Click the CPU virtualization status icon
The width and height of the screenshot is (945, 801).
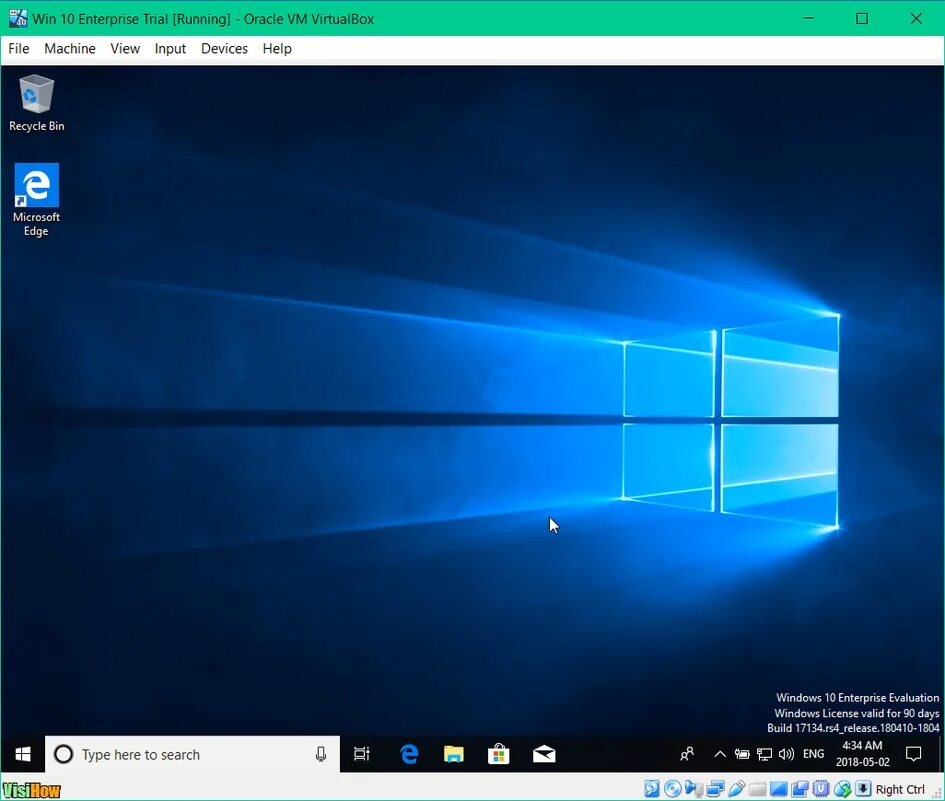821,789
